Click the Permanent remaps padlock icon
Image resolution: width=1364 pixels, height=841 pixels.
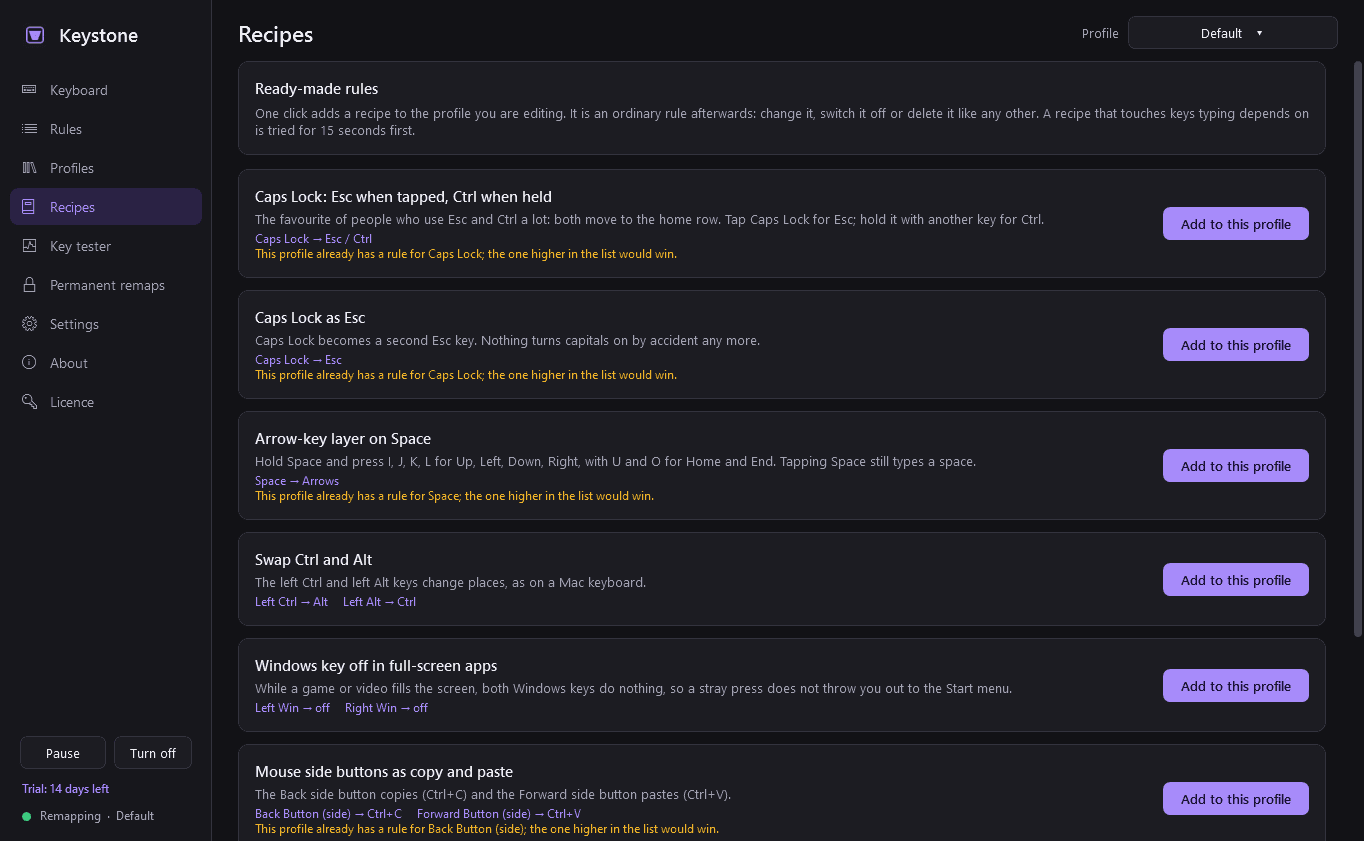pyautogui.click(x=30, y=285)
